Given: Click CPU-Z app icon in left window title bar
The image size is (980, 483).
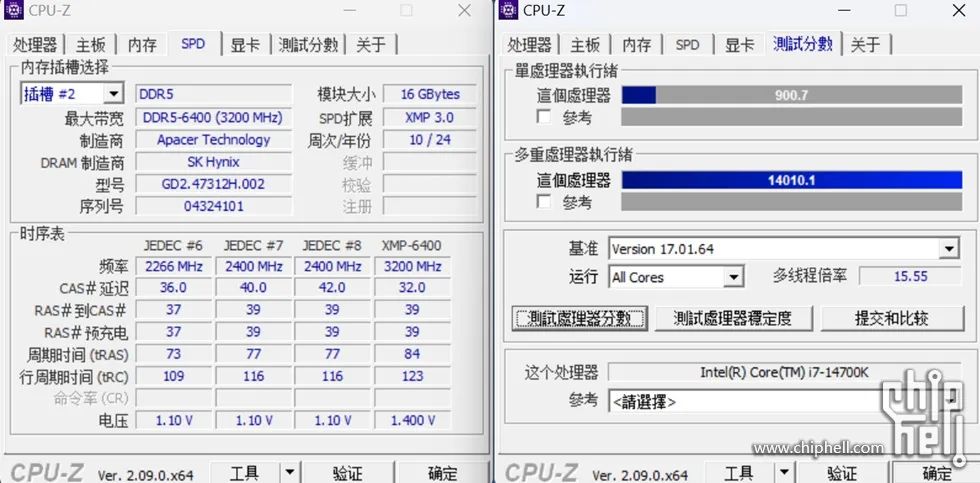Looking at the screenshot, I should pyautogui.click(x=13, y=10).
